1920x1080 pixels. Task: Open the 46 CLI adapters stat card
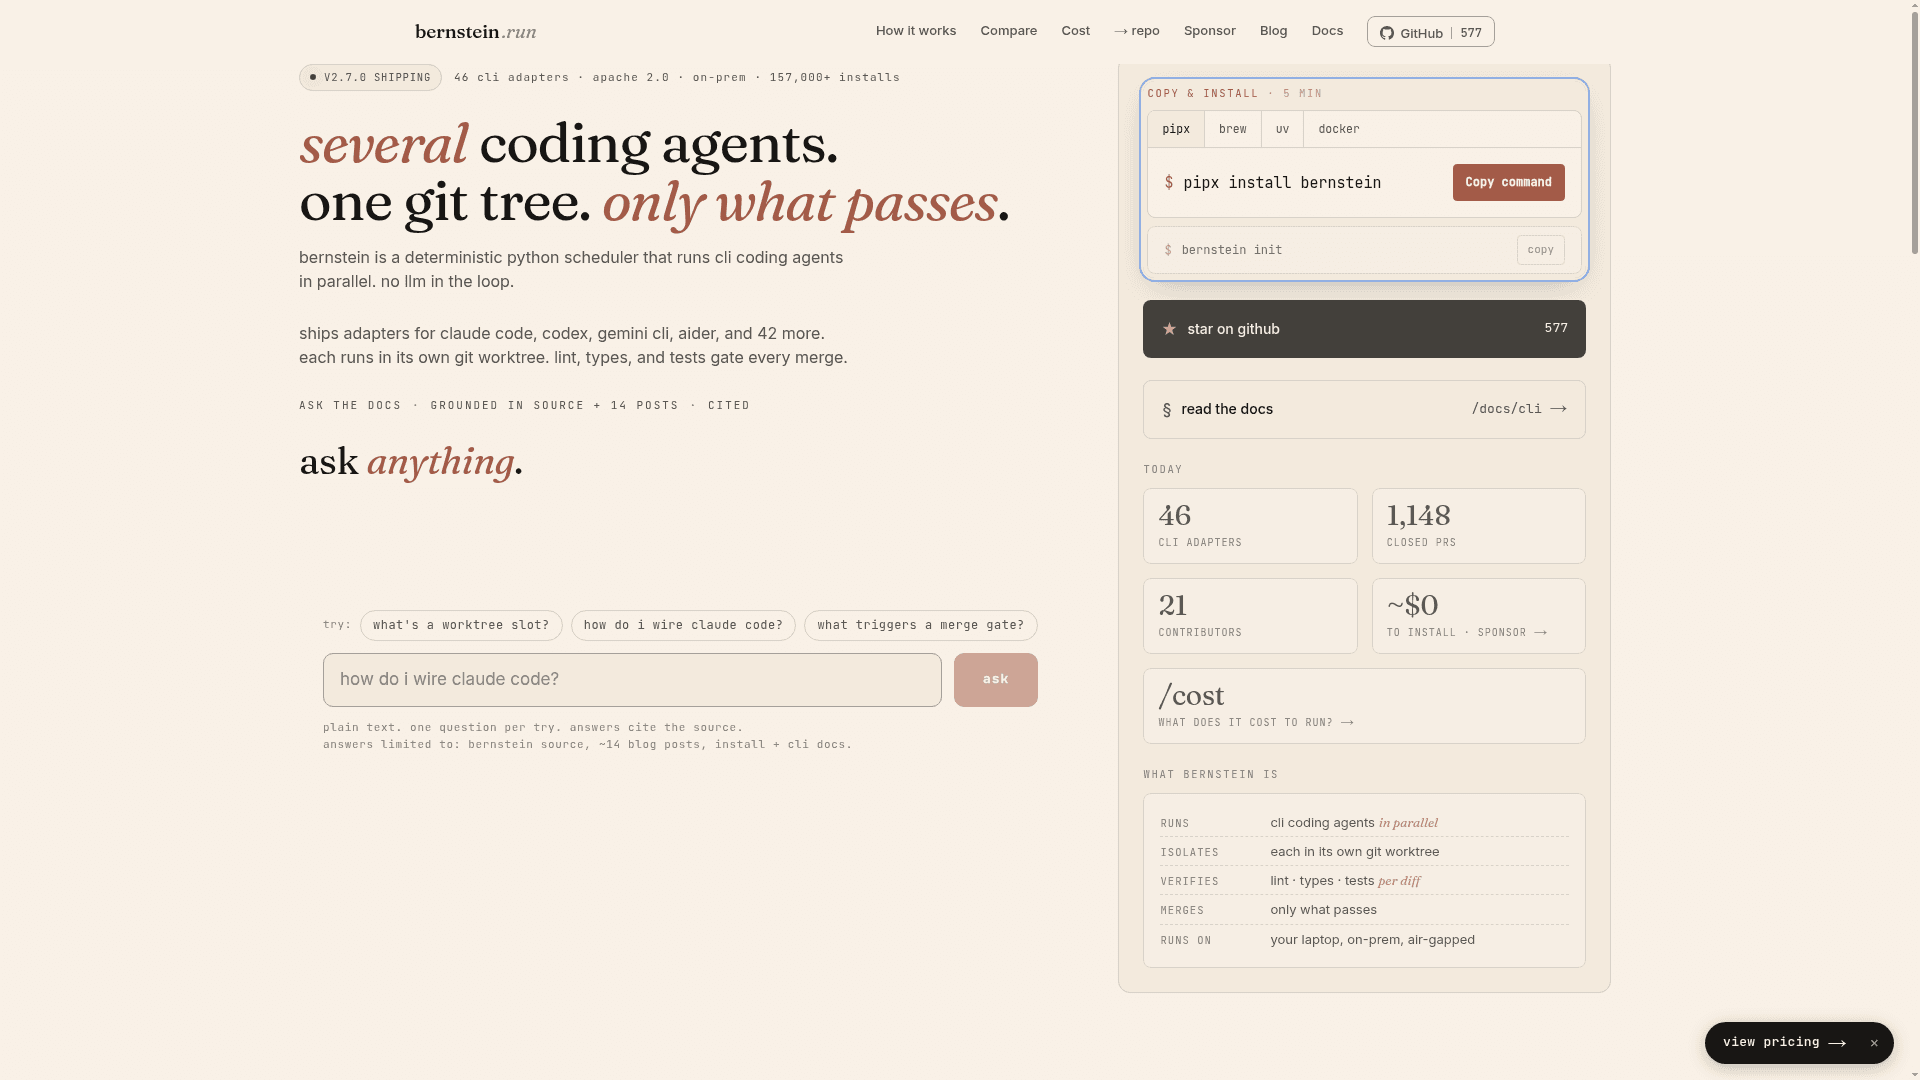click(1250, 526)
